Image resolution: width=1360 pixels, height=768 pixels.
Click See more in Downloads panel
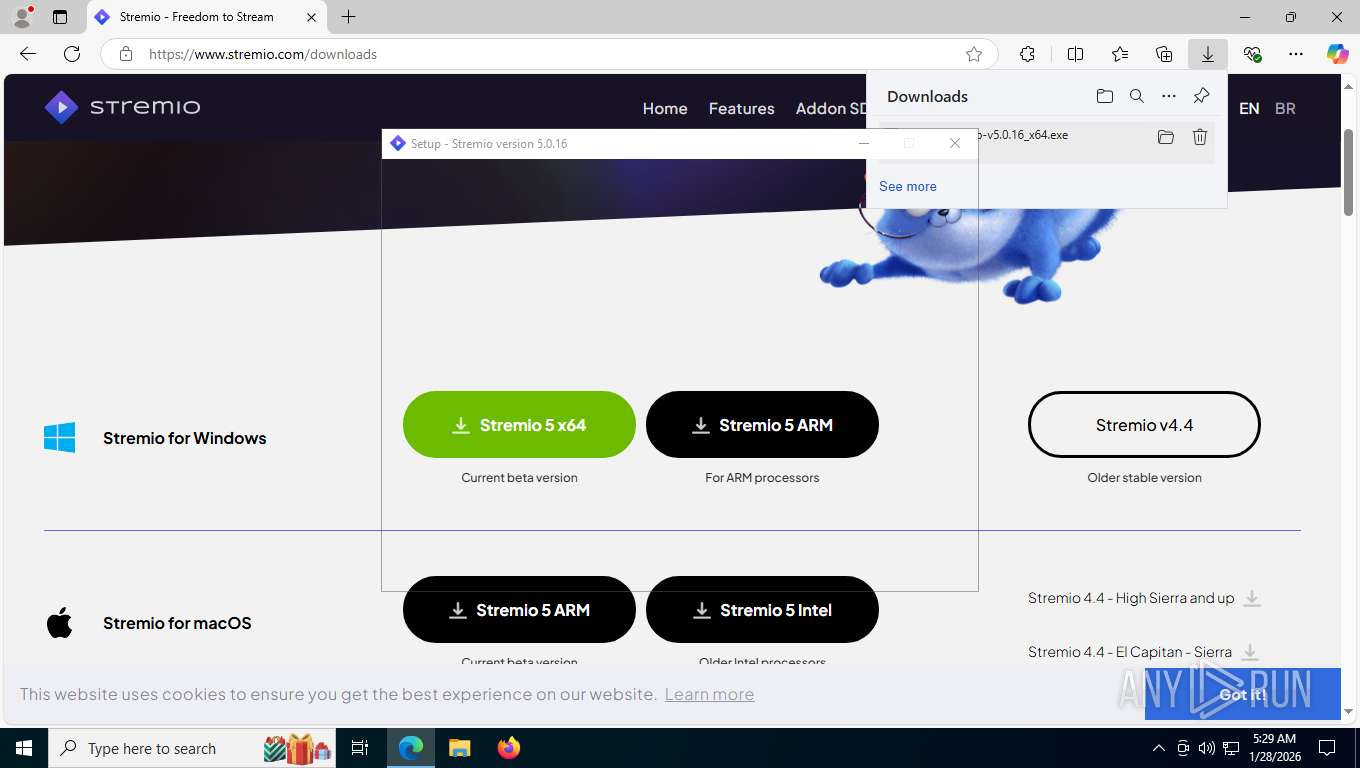(908, 186)
